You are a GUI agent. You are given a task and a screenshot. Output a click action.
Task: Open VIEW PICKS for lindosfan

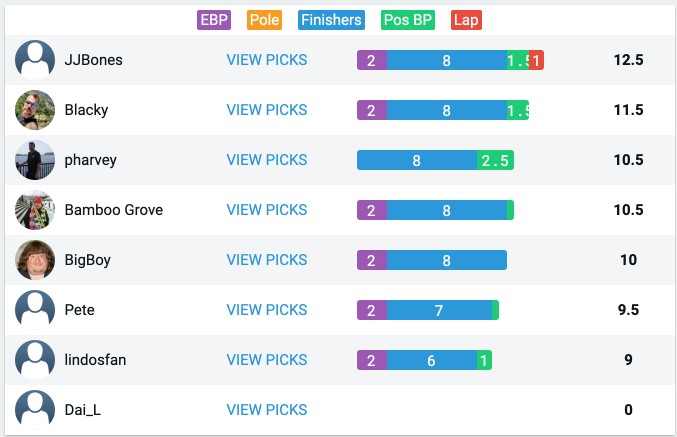tap(267, 360)
